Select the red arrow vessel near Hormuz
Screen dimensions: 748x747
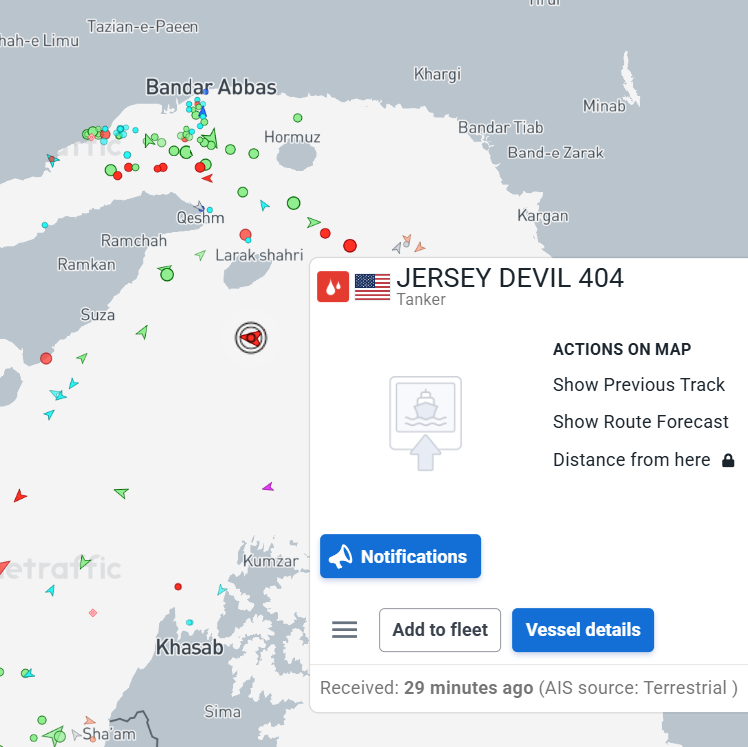click(208, 178)
